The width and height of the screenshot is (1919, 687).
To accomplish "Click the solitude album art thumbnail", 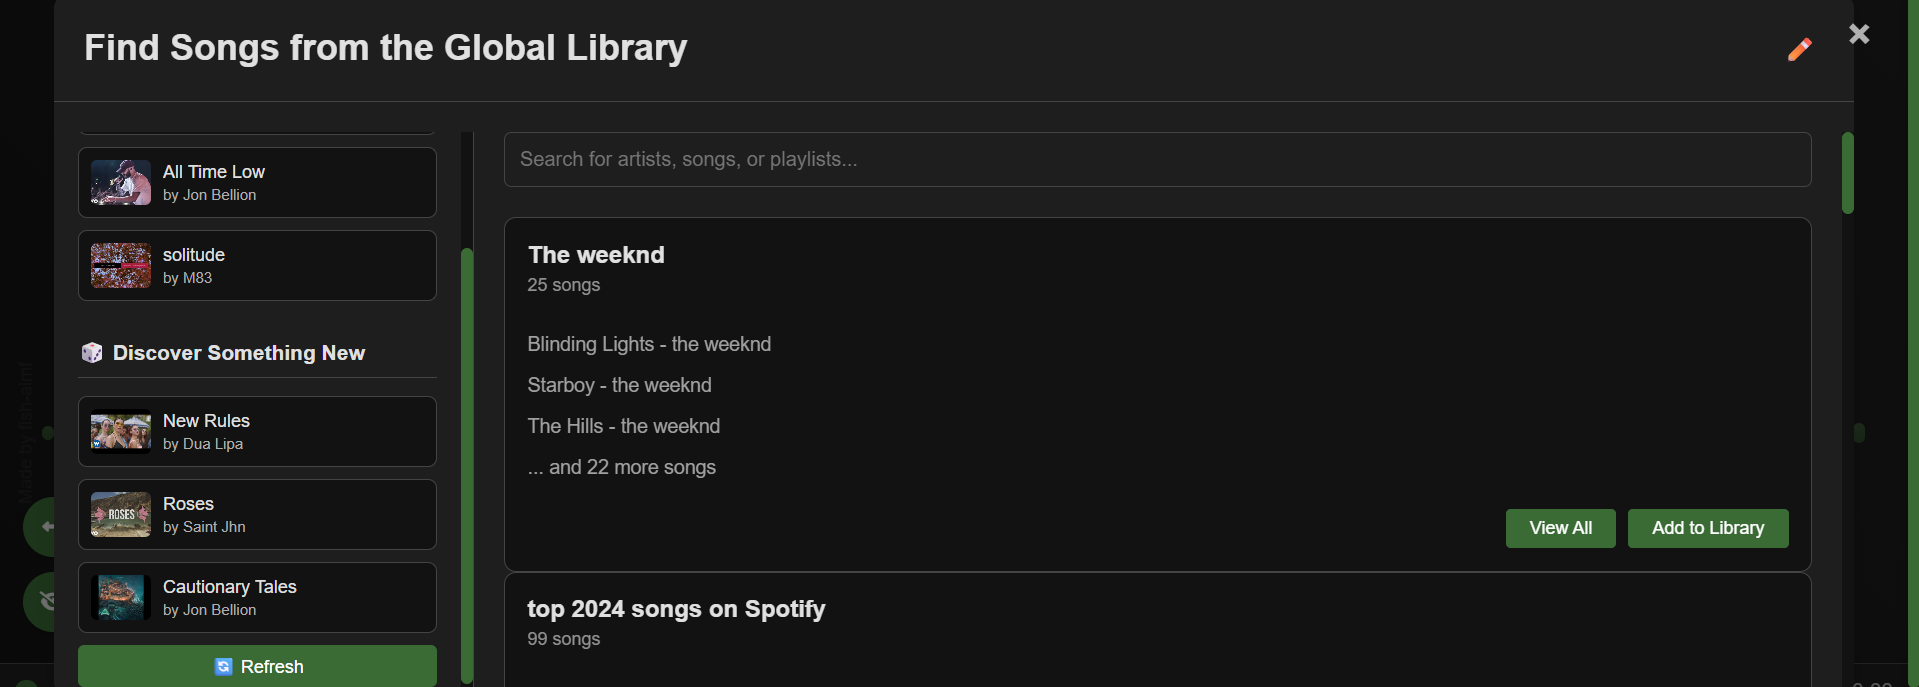I will coord(121,266).
